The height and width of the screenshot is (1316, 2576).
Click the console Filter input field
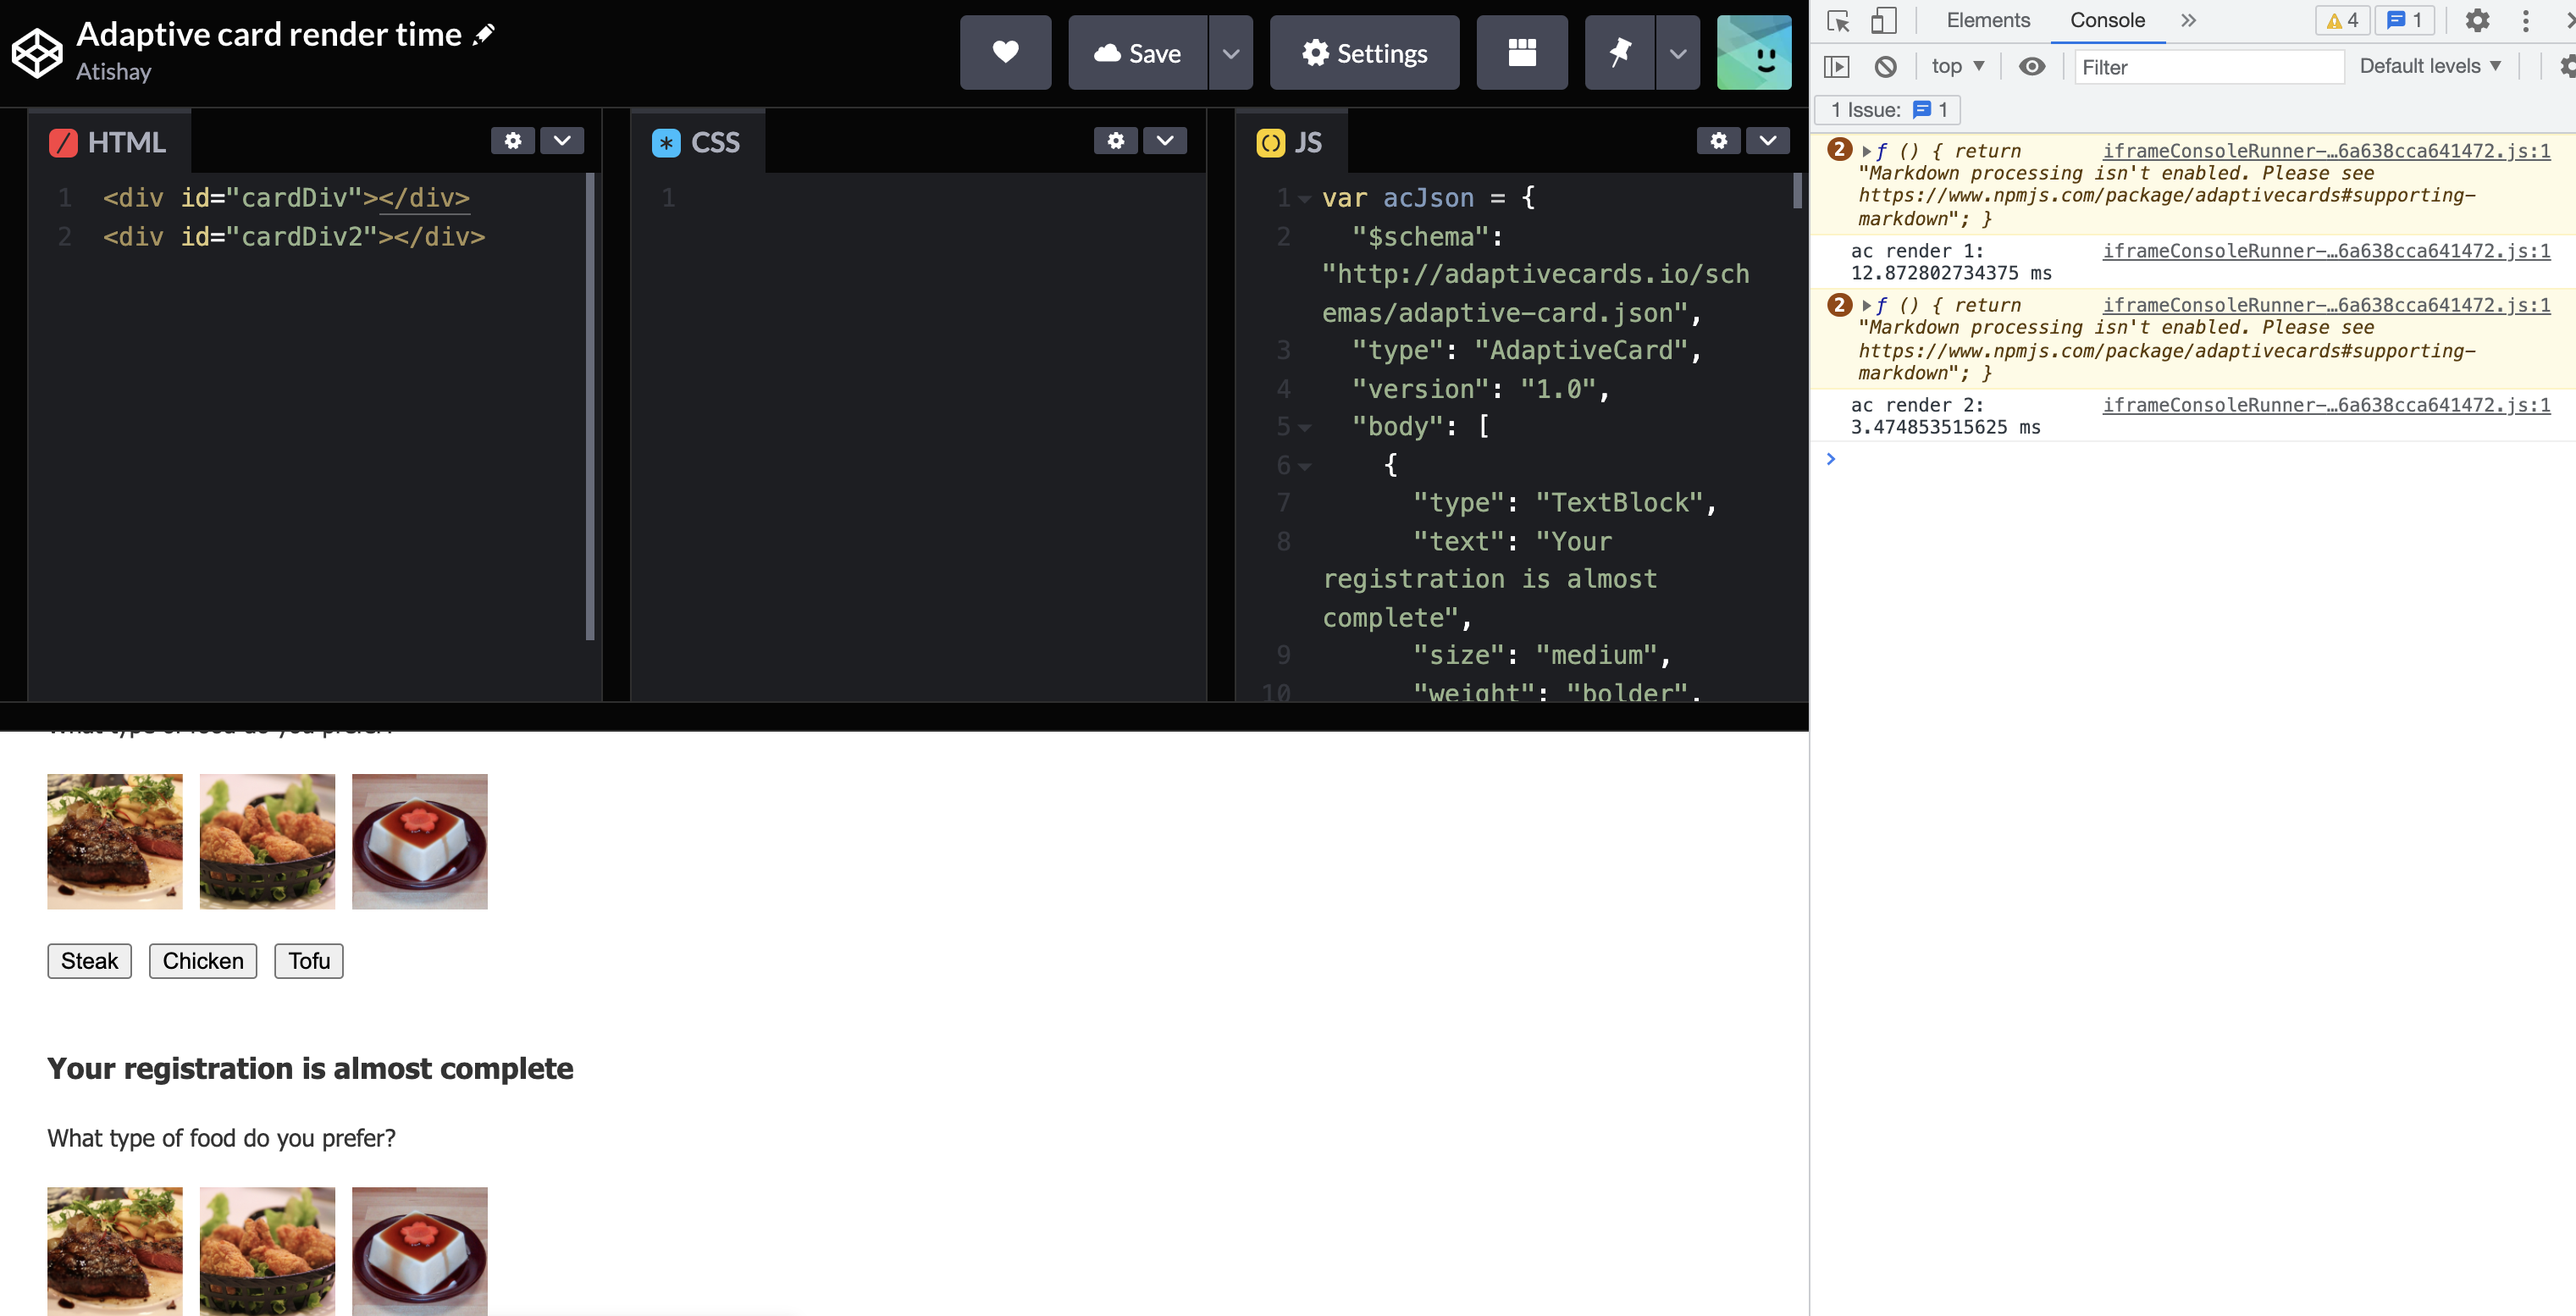(2208, 67)
